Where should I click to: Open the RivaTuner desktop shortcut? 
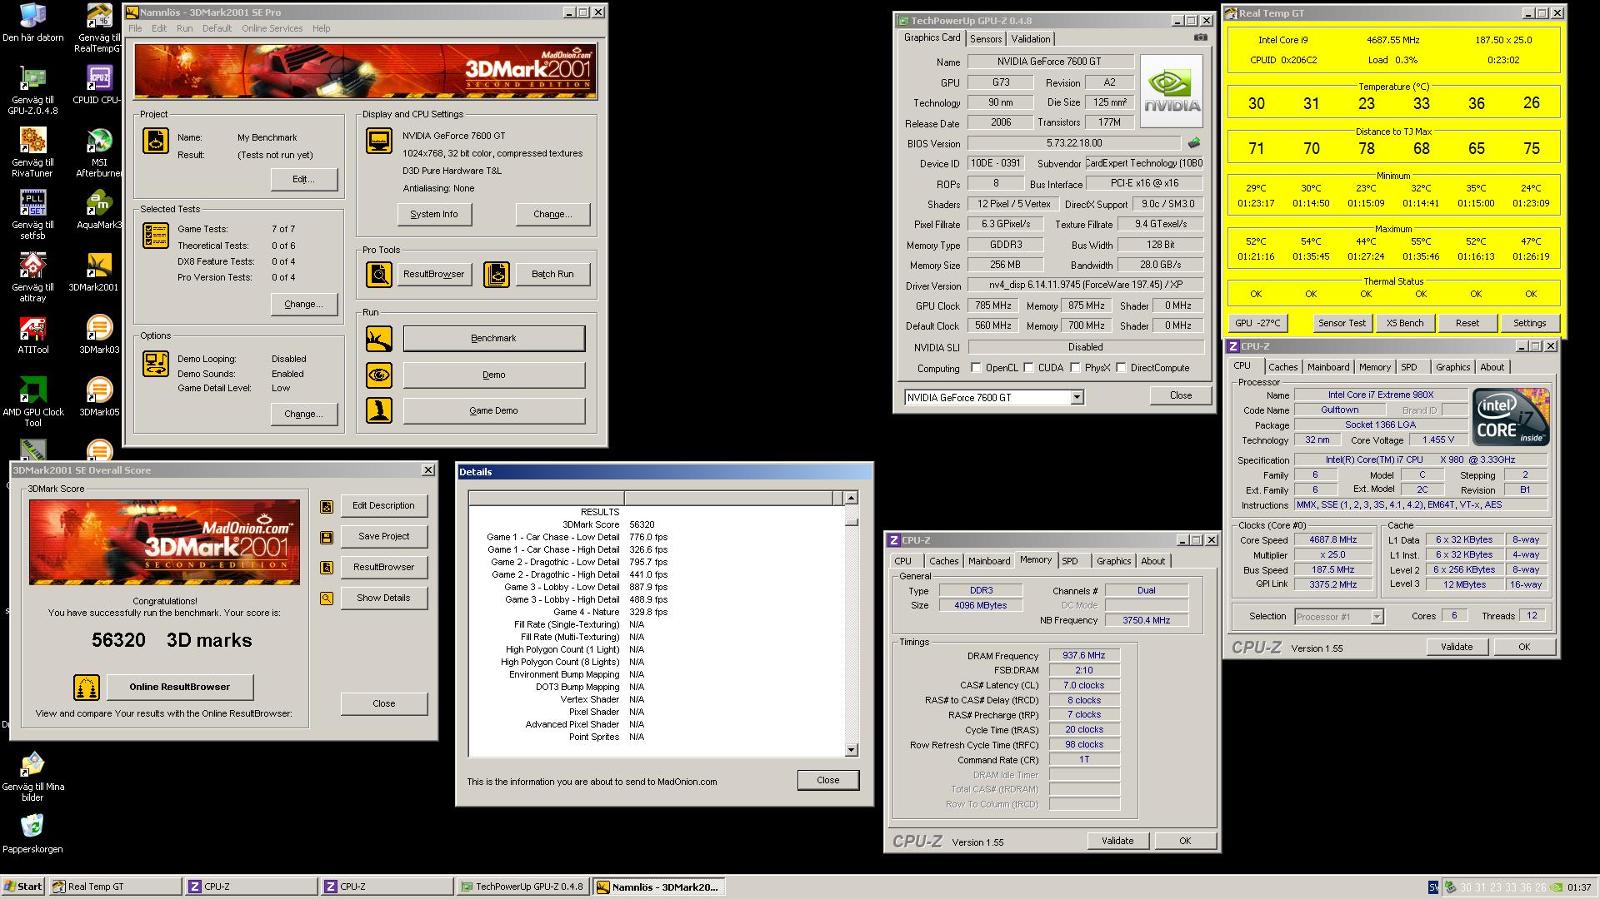point(32,153)
